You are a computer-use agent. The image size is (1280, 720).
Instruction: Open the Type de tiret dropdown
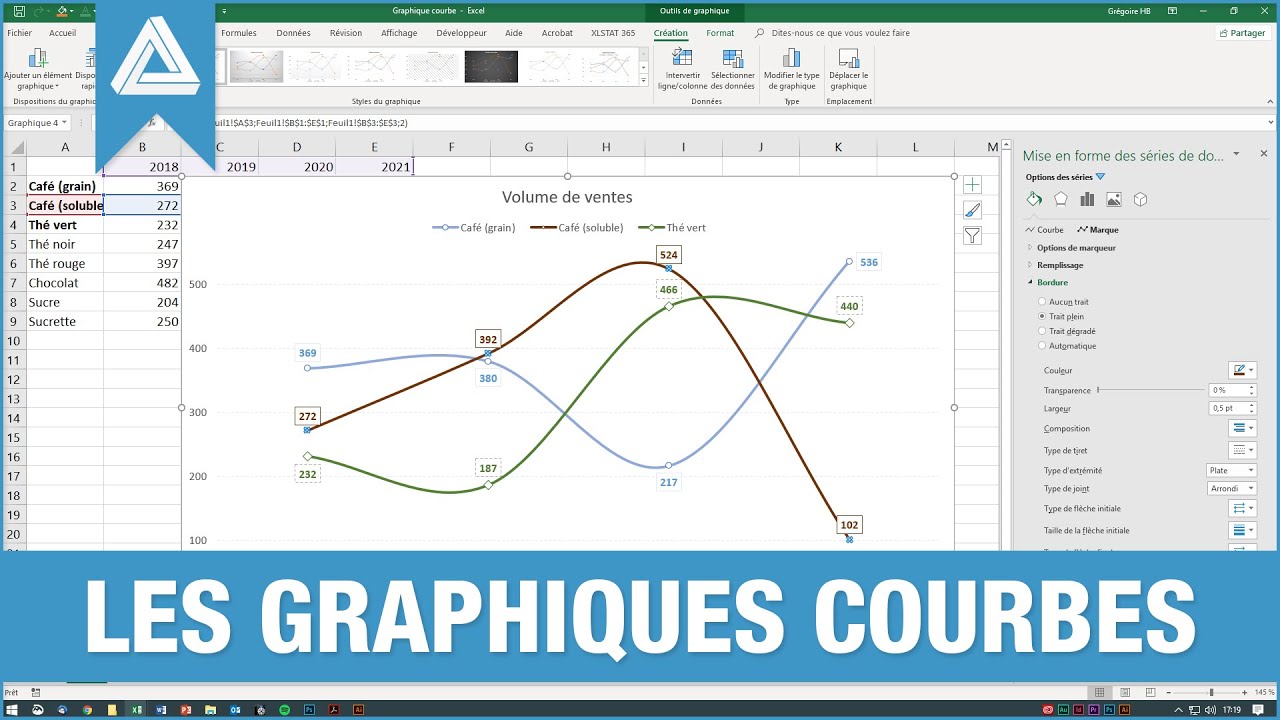(1242, 451)
